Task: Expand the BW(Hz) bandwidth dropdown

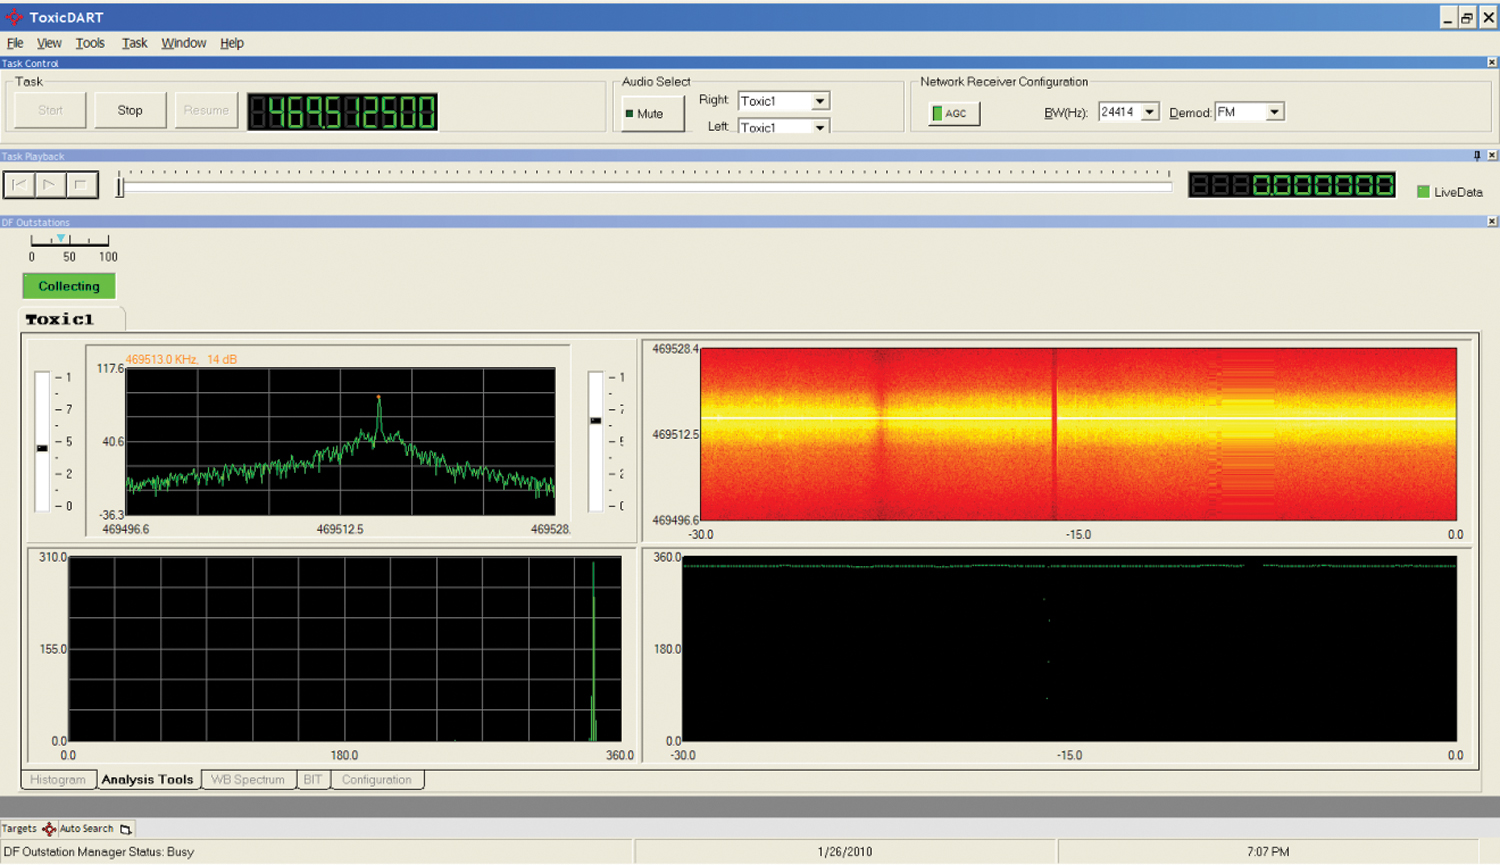Action: click(1149, 112)
